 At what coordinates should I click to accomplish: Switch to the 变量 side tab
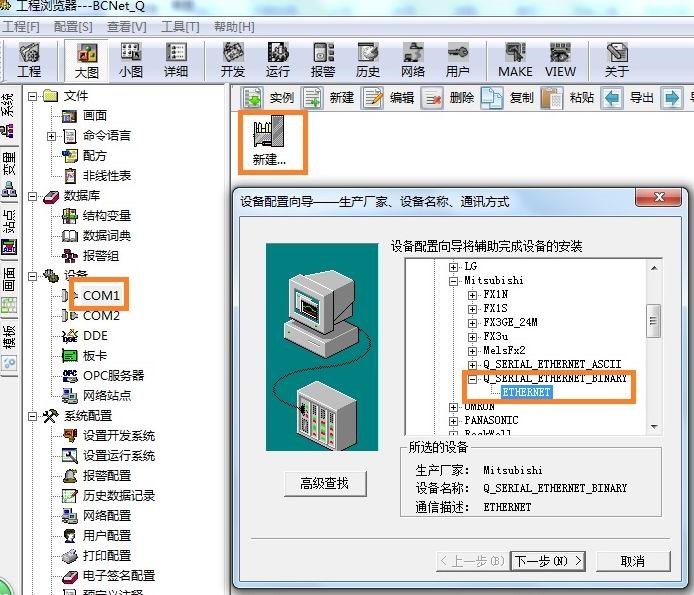click(9, 174)
